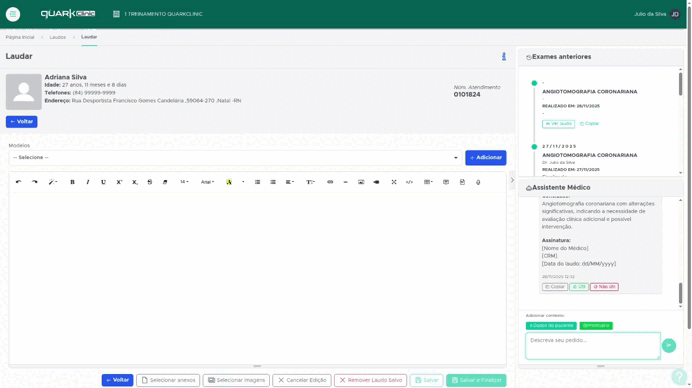This screenshot has height=388, width=692.
Task: Open the text color options arrow
Action: (243, 182)
